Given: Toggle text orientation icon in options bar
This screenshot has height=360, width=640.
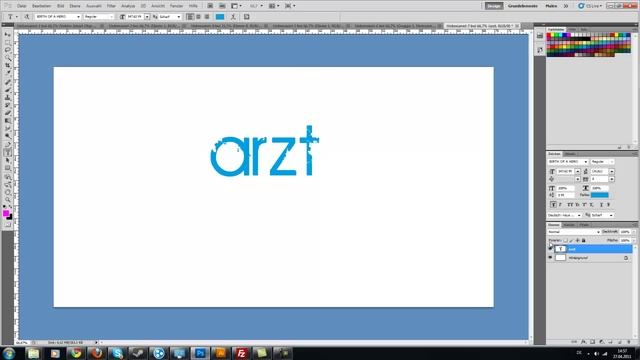Looking at the screenshot, I should coord(27,17).
